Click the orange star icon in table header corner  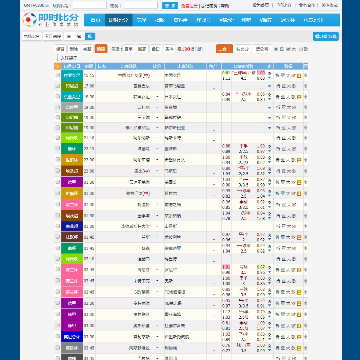[x=57, y=66]
